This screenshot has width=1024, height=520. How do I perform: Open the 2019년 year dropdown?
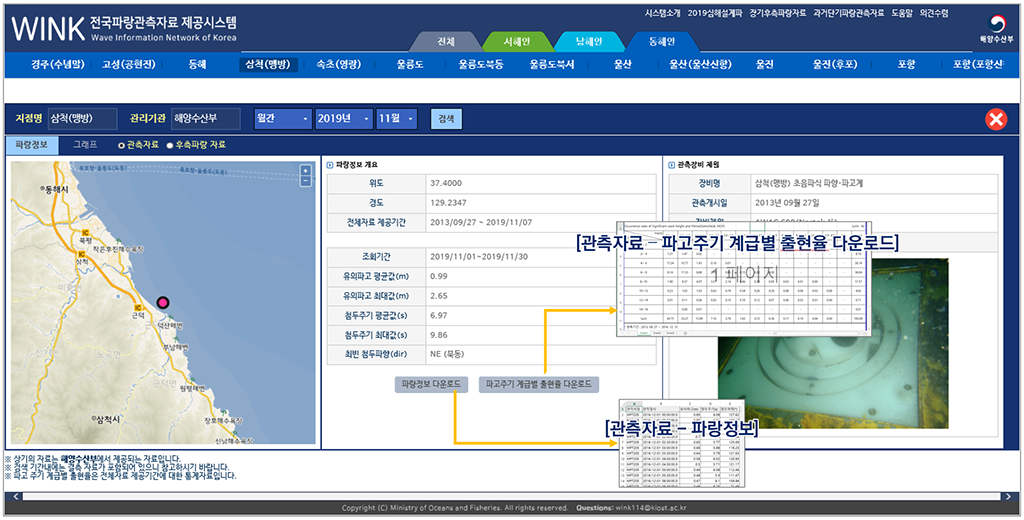344,119
